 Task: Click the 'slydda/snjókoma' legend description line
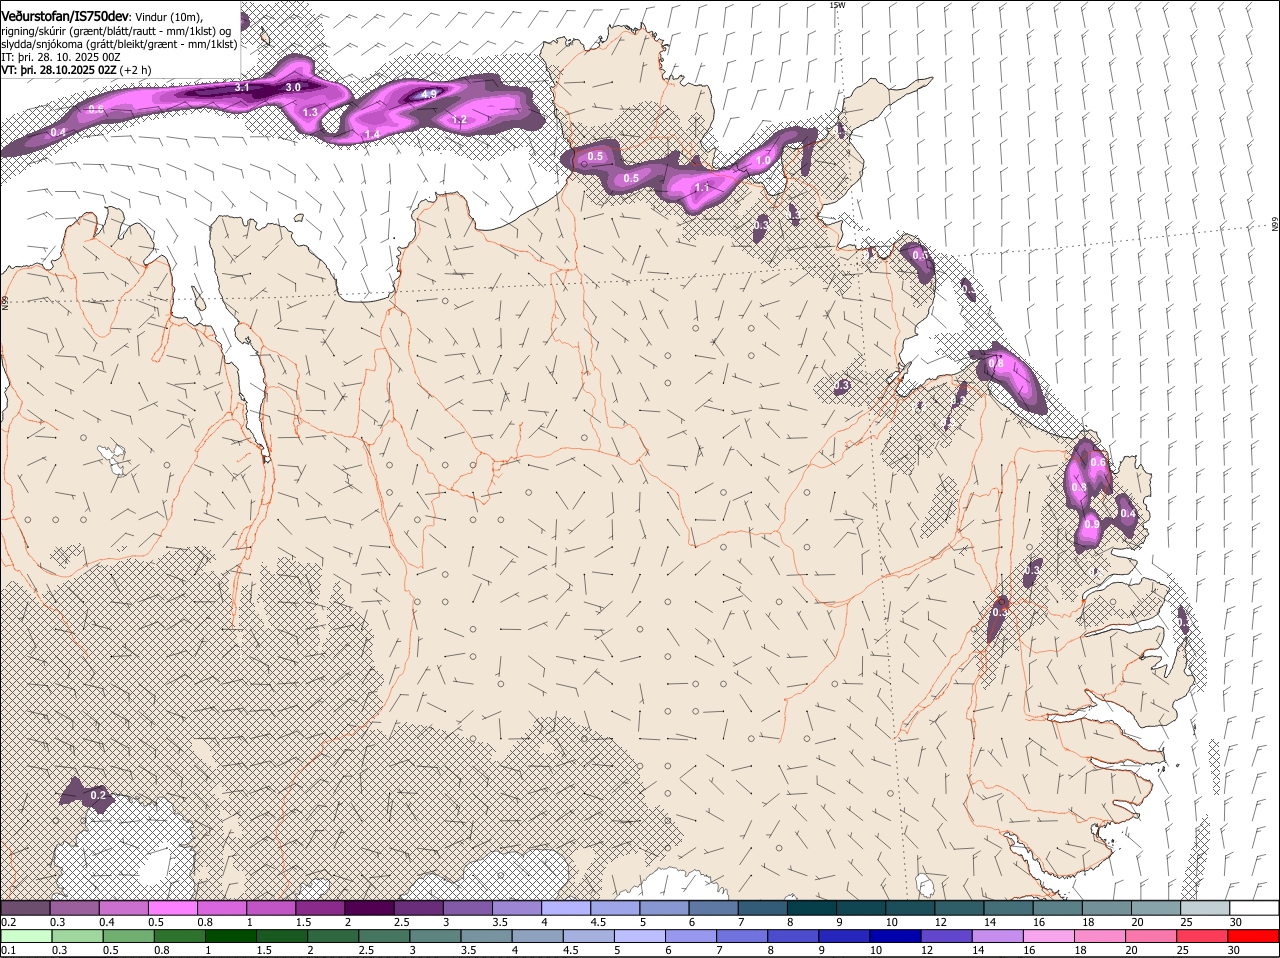119,44
